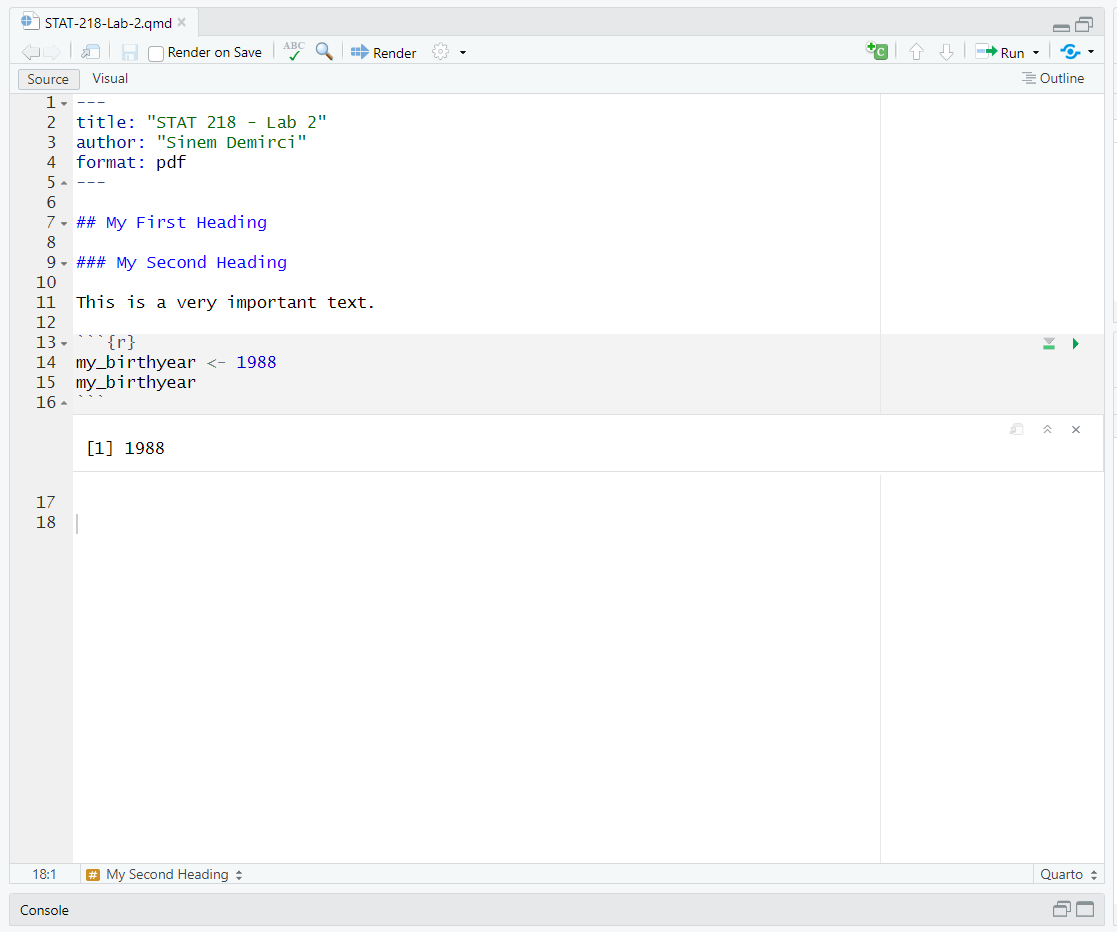Viewport: 1117px width, 932px height.
Task: Show document in new window icon
Action: click(x=91, y=52)
